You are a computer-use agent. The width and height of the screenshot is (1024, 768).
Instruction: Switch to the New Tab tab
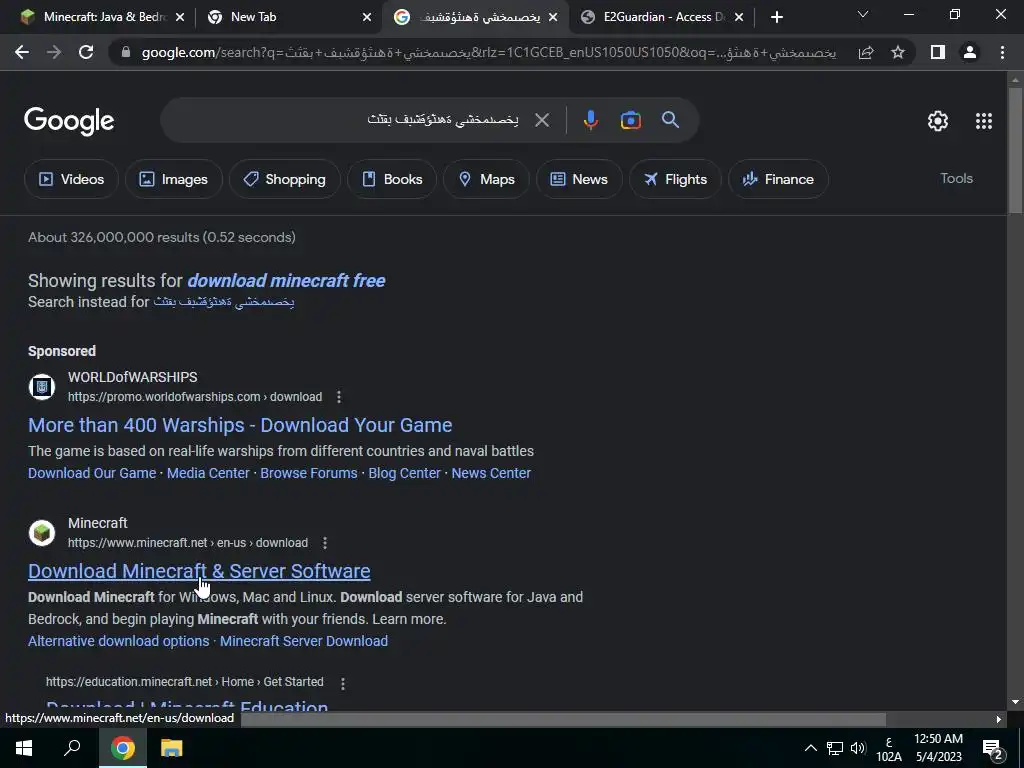tap(287, 17)
